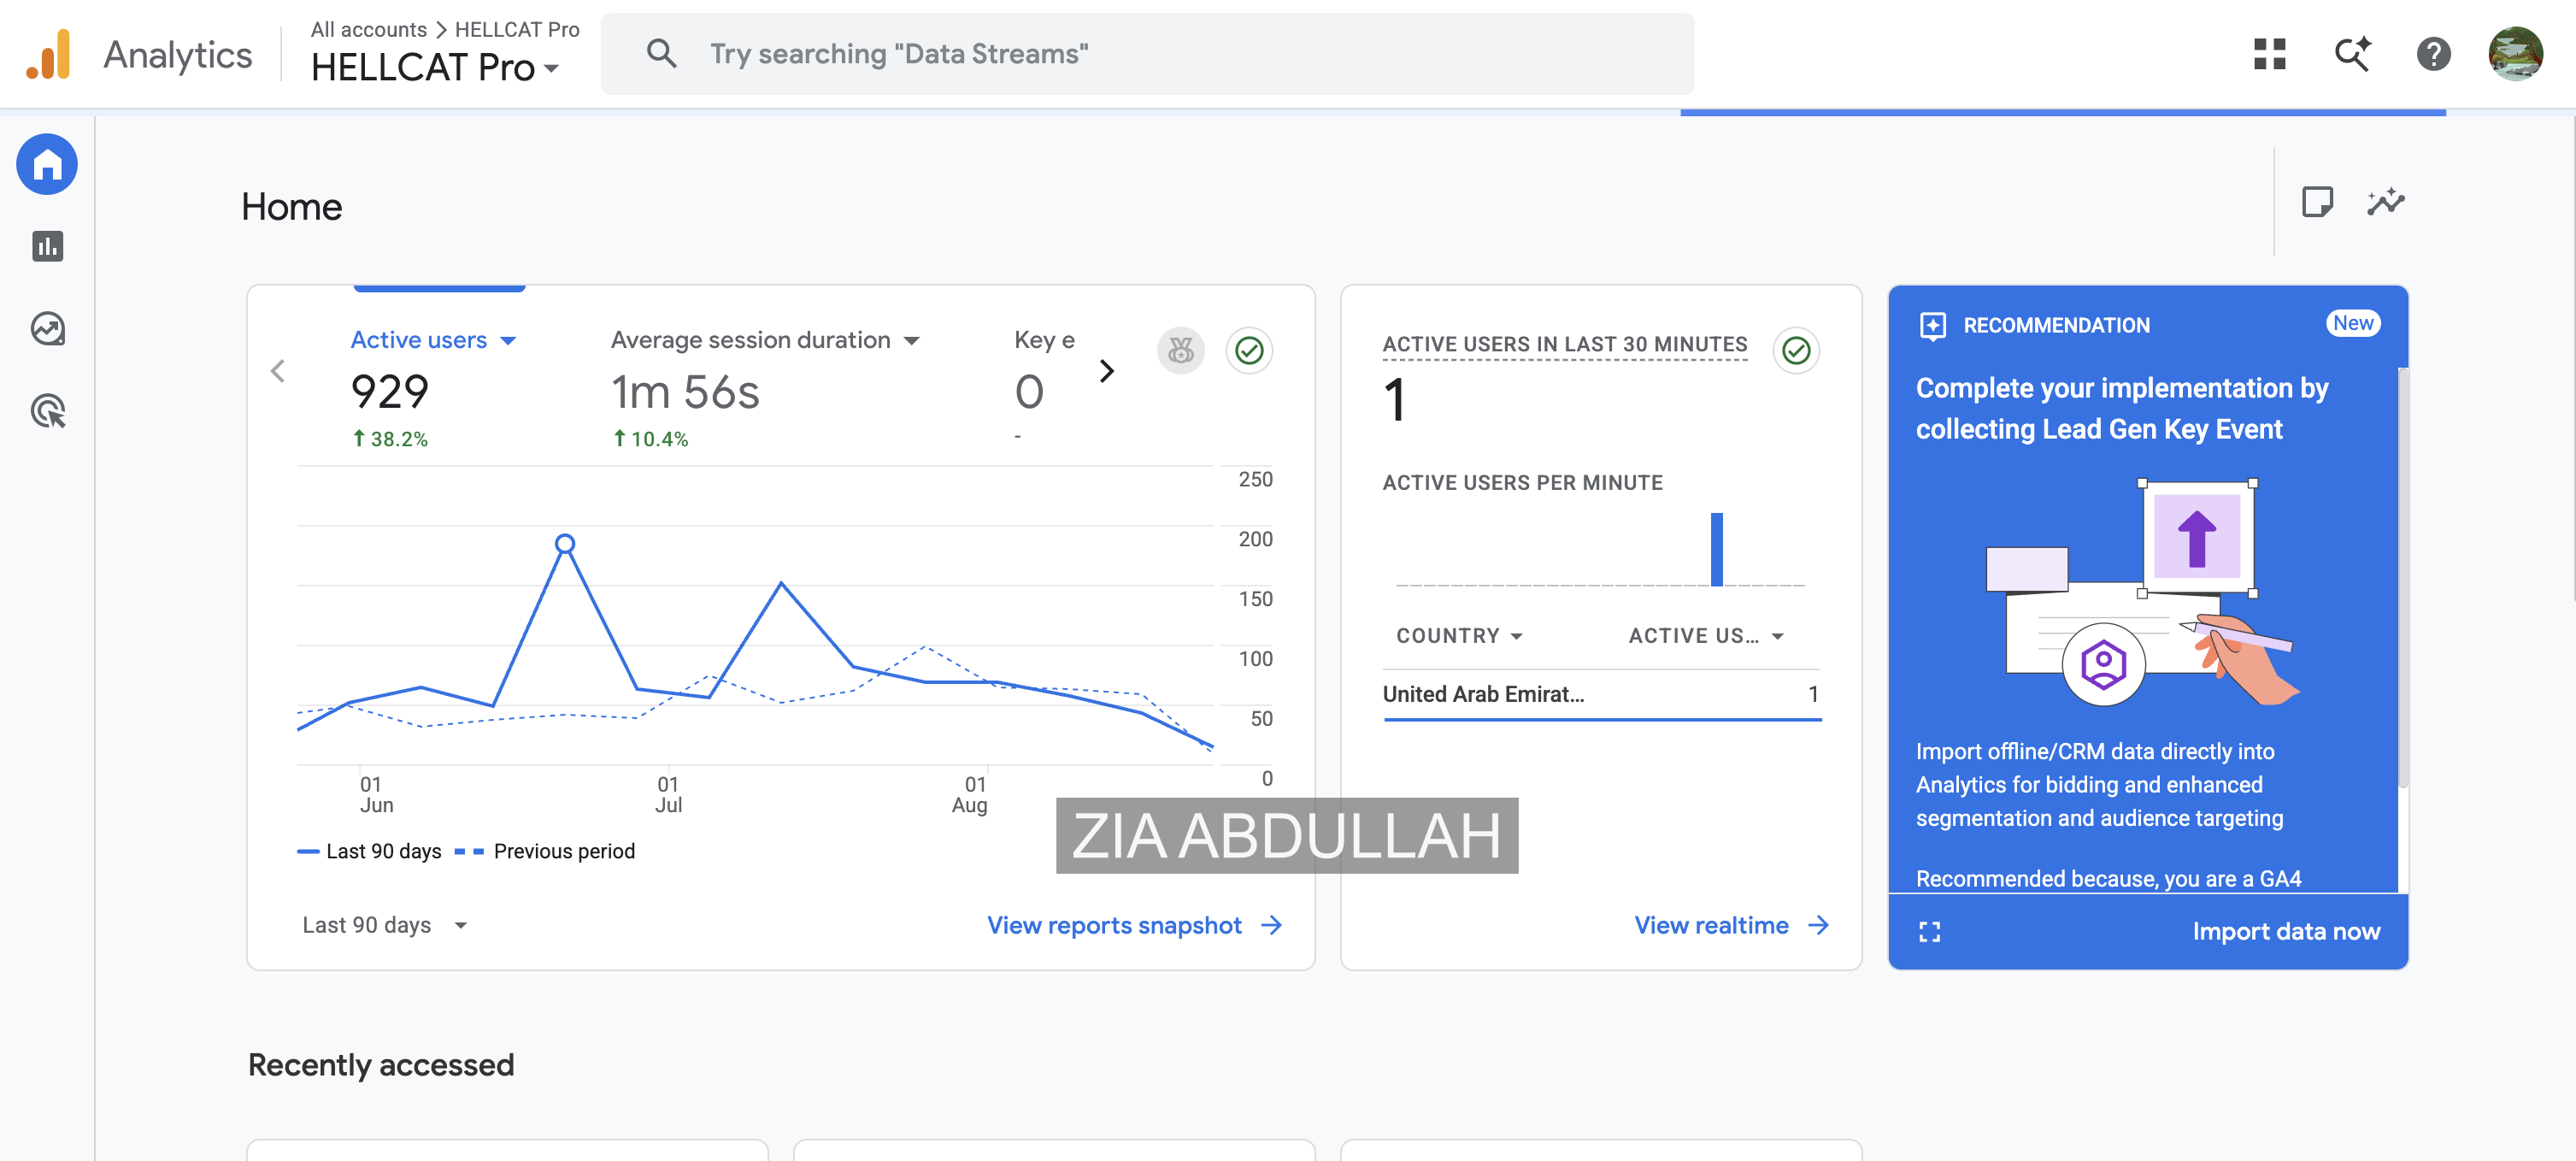Viewport: 2576px width, 1161px height.
Task: Click the search field "Data Streams"
Action: [x=1146, y=54]
